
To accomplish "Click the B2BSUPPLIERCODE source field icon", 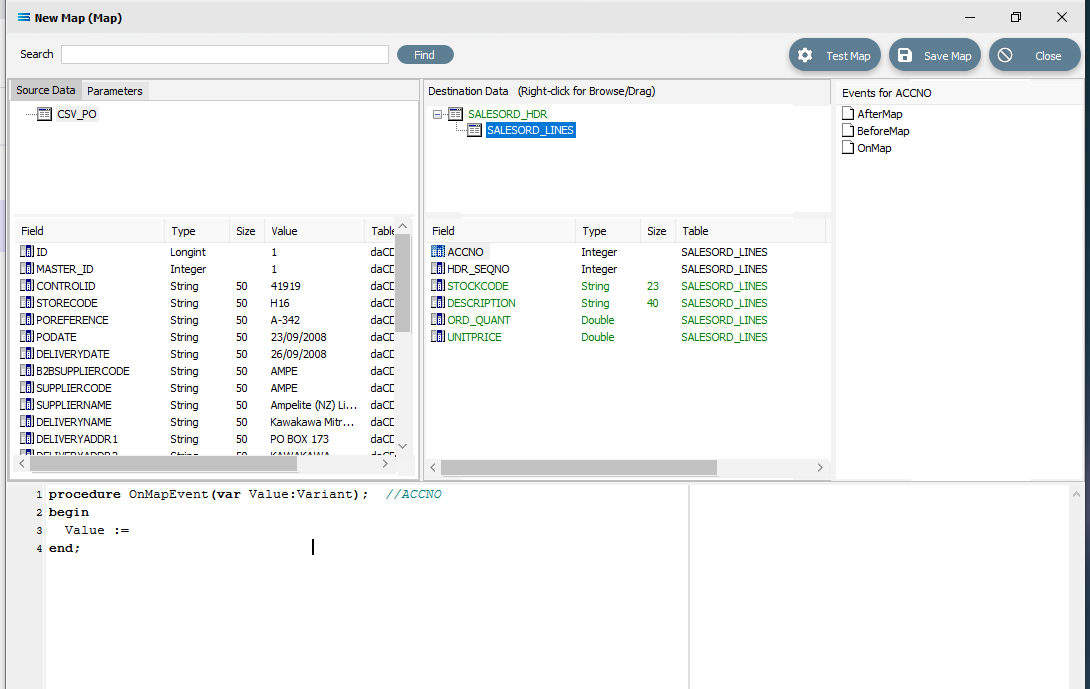I will 26,371.
